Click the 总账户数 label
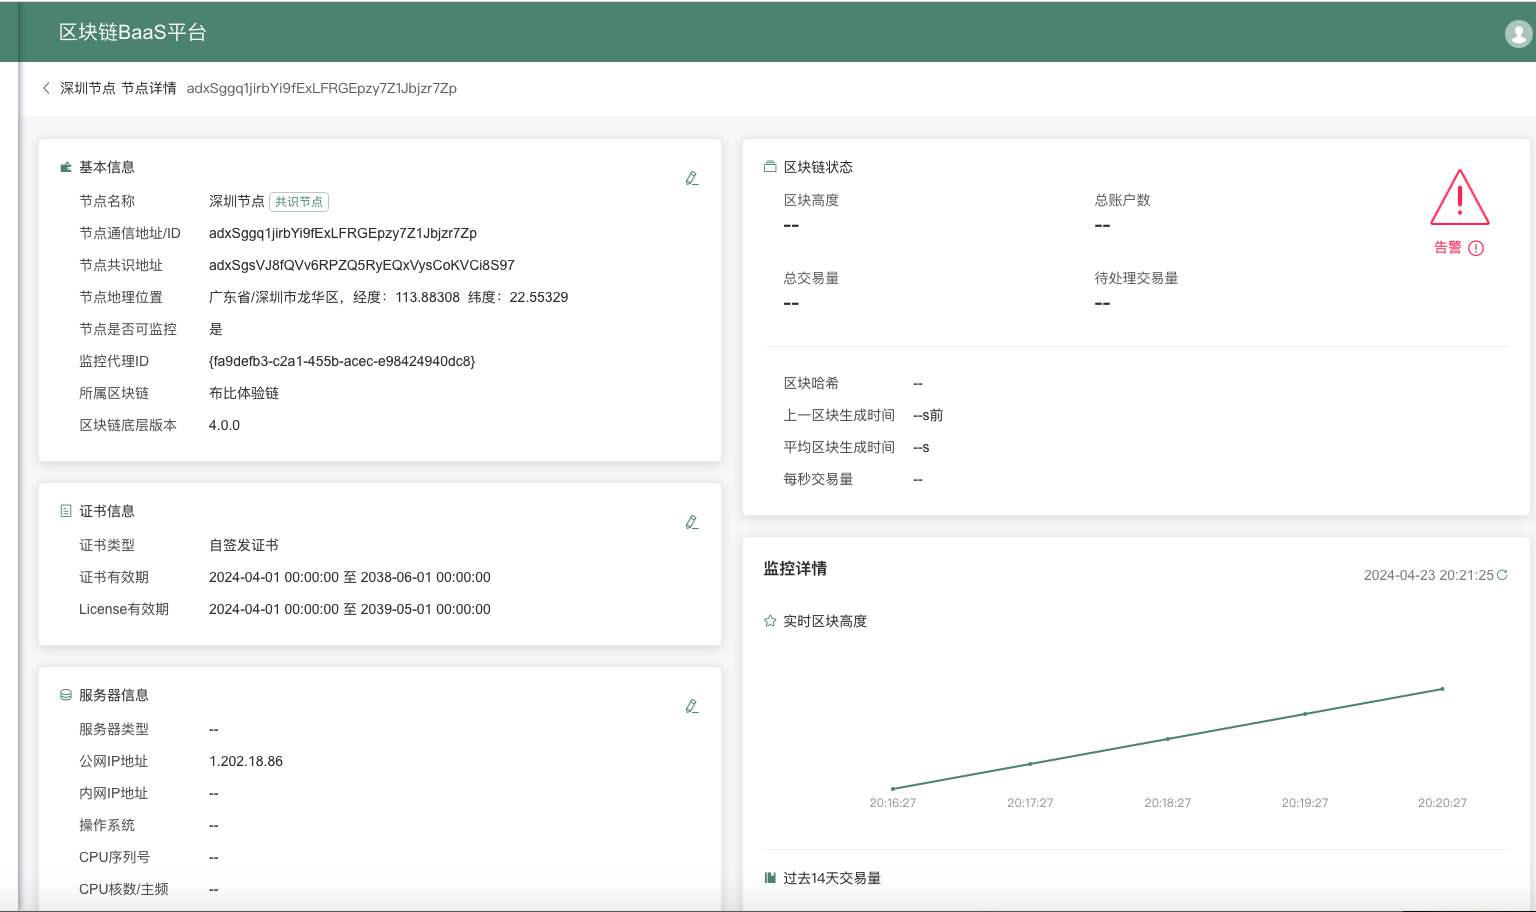The height and width of the screenshot is (912, 1536). (1122, 200)
